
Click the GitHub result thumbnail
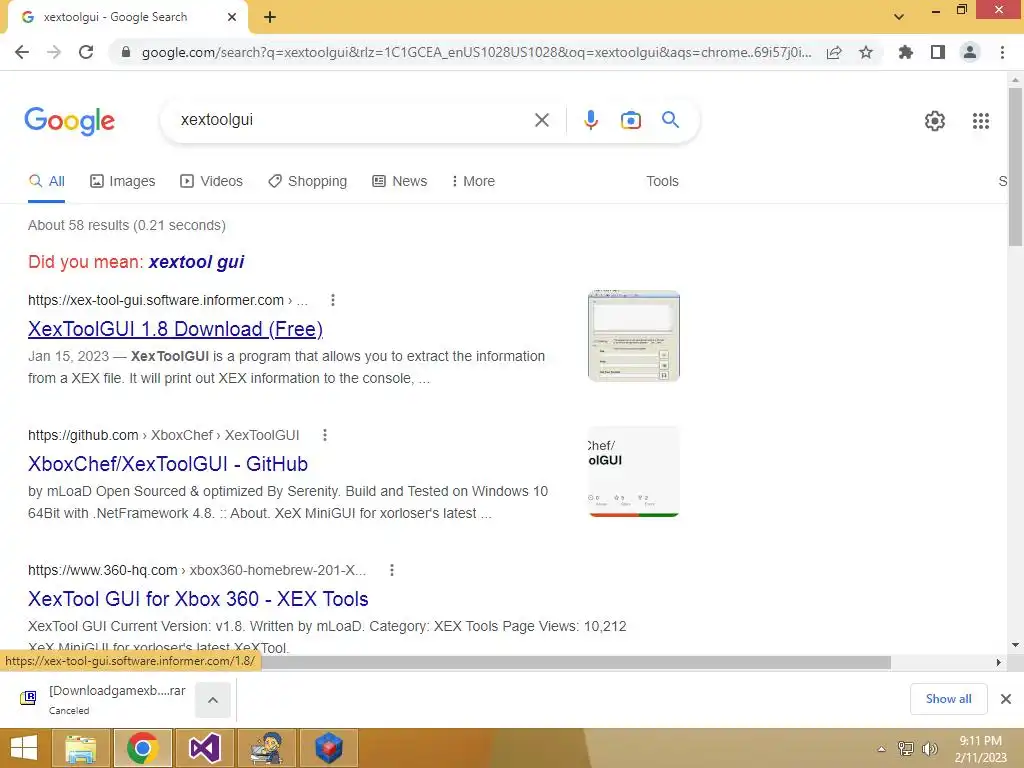click(633, 471)
